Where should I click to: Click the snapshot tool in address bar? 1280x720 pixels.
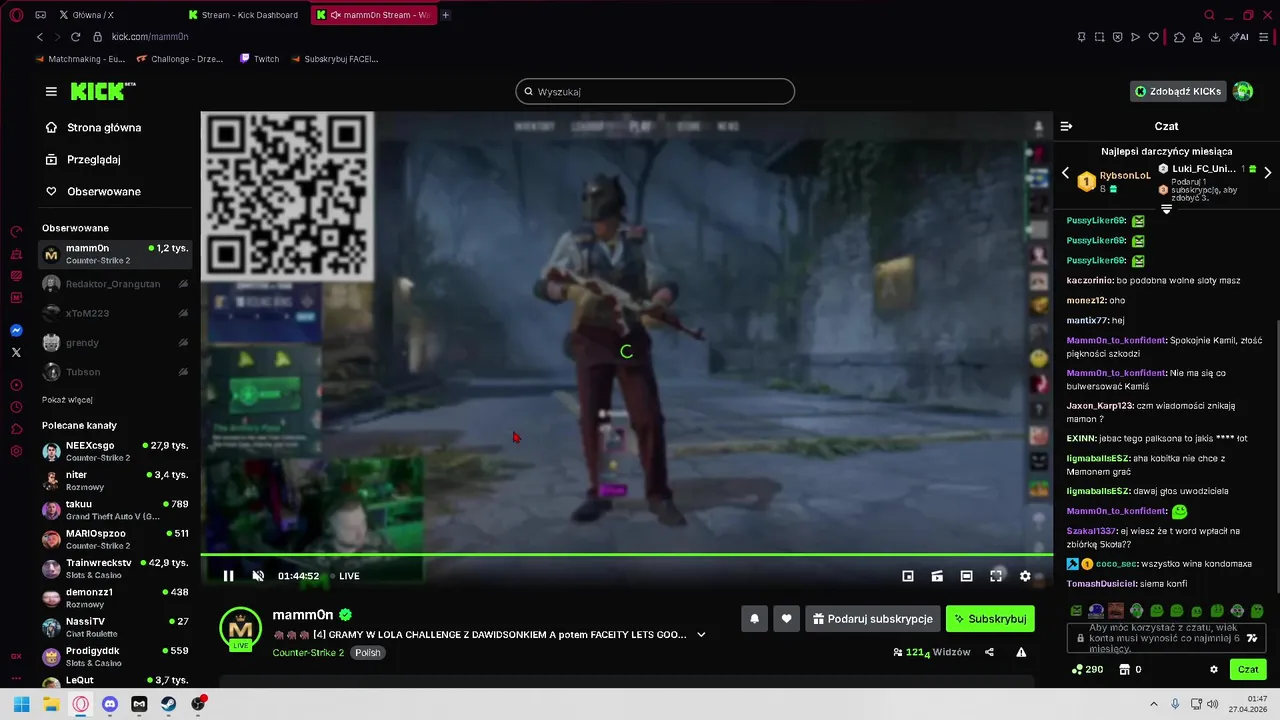pyautogui.click(x=1099, y=37)
